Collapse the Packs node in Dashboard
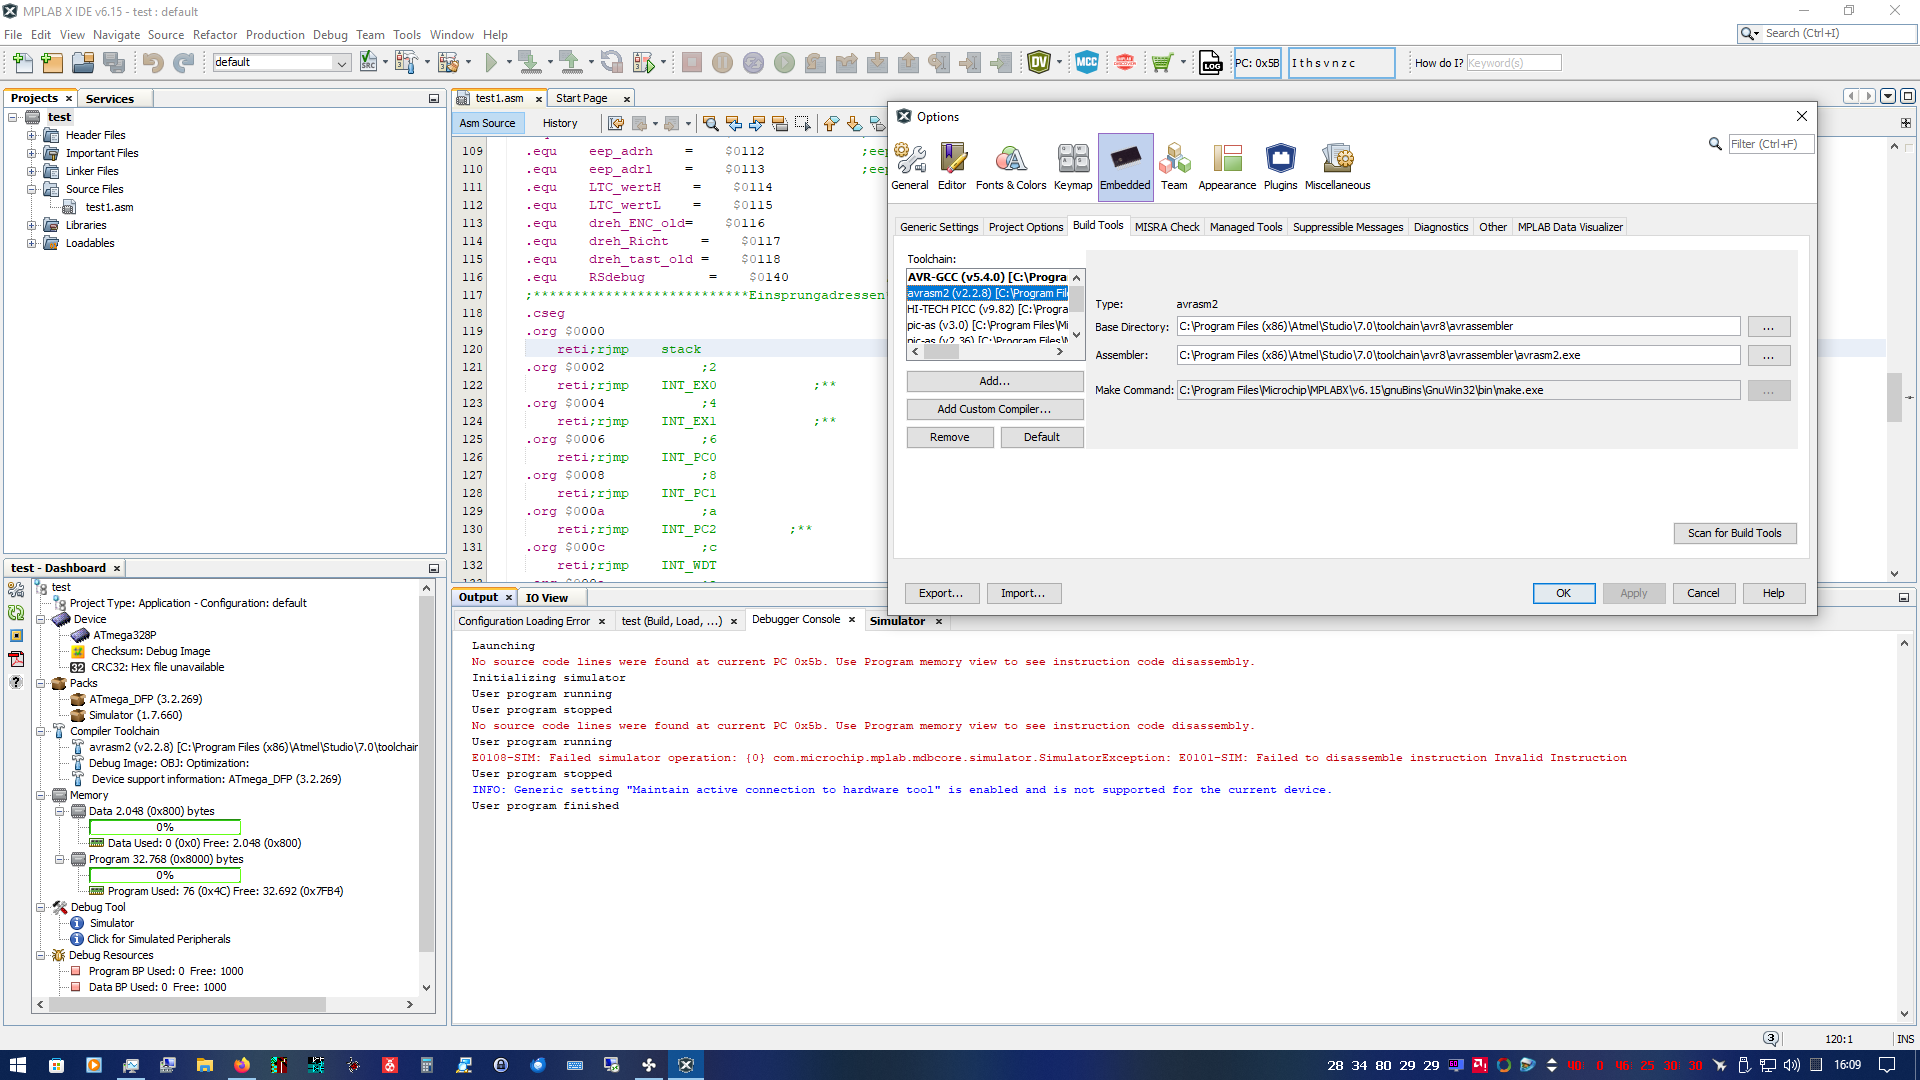Viewport: 1920px width, 1080px height. click(x=41, y=683)
